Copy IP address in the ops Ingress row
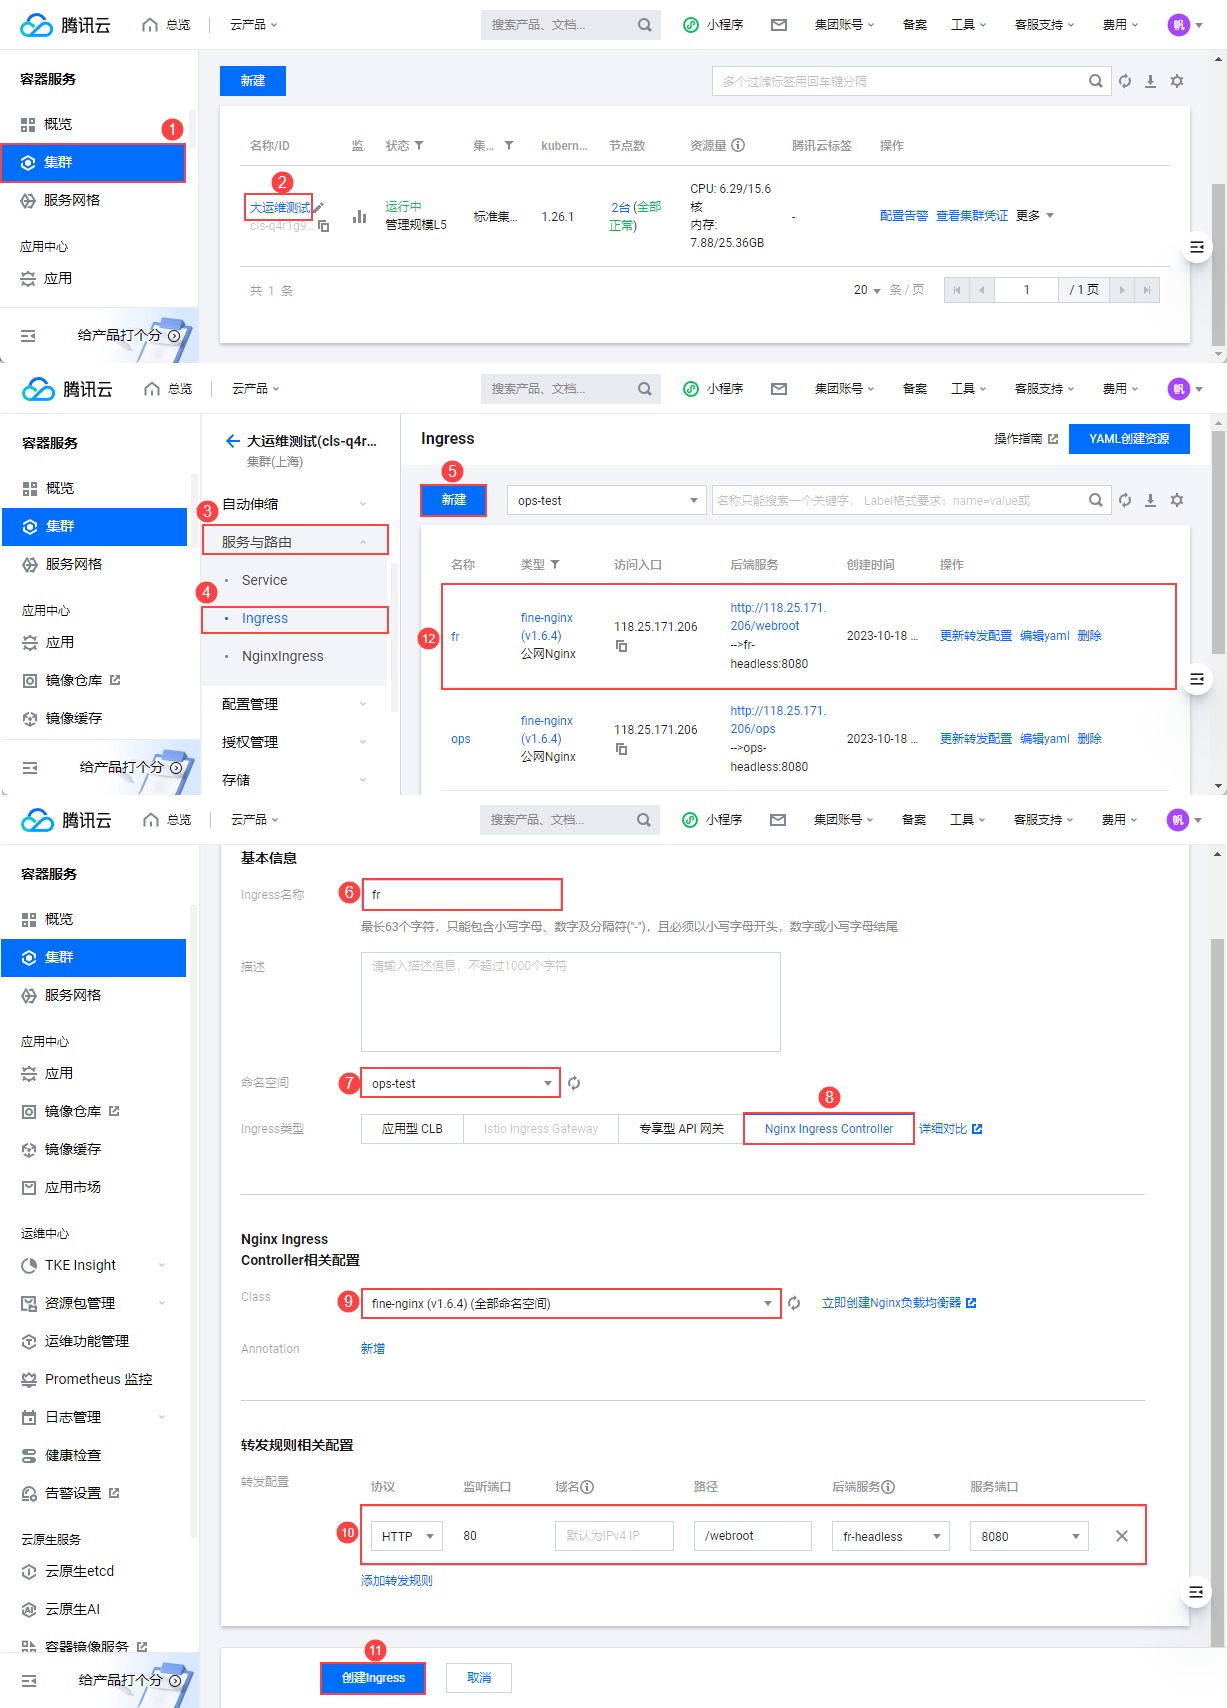1227x1708 pixels. [x=621, y=749]
